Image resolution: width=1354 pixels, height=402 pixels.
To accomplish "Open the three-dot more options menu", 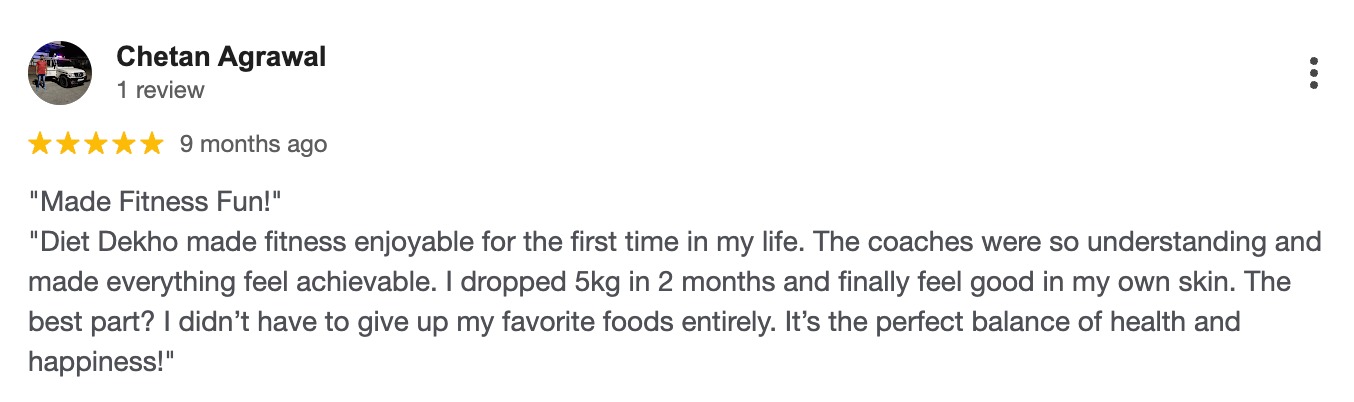I will [x=1313, y=73].
